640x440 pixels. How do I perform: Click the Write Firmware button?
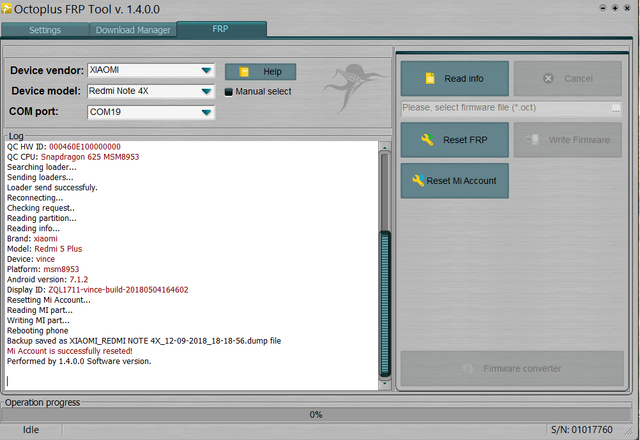click(x=568, y=140)
